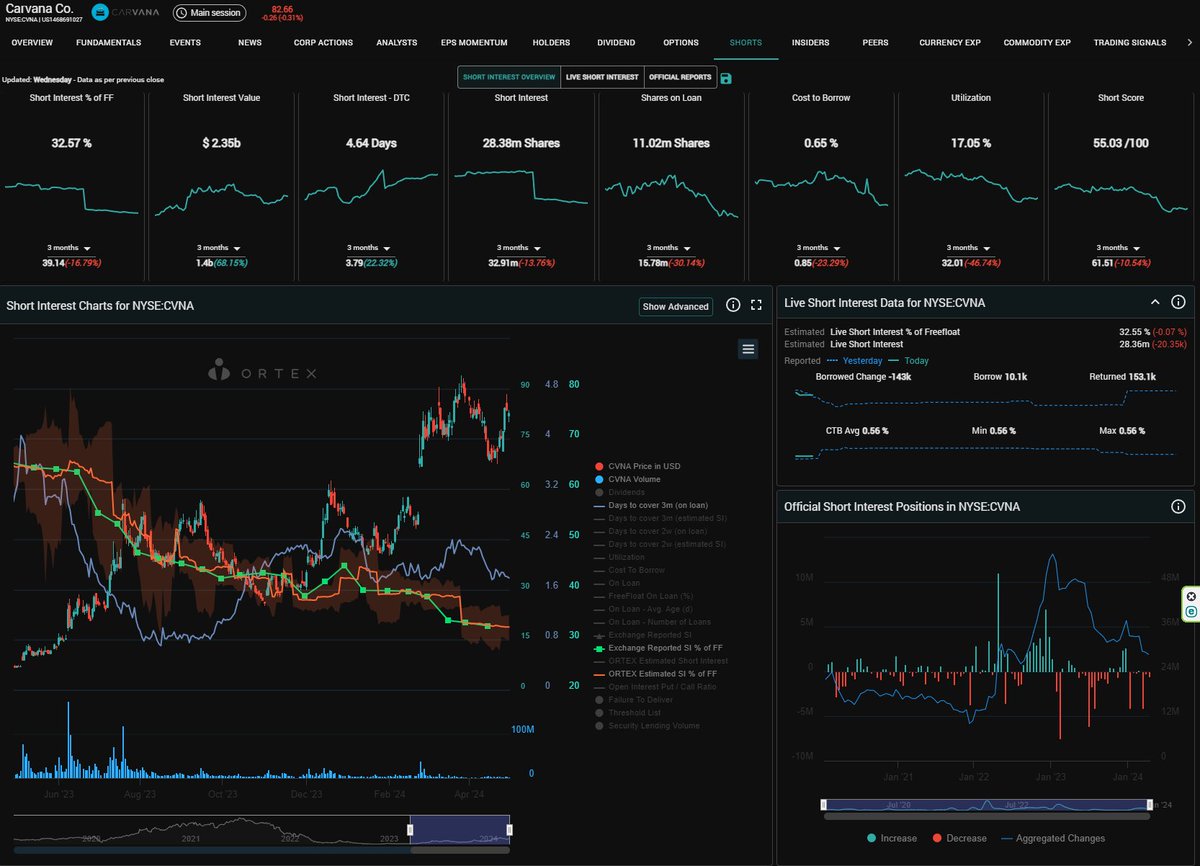
Task: Expand the short interest chart to fullscreen
Action: [x=756, y=305]
